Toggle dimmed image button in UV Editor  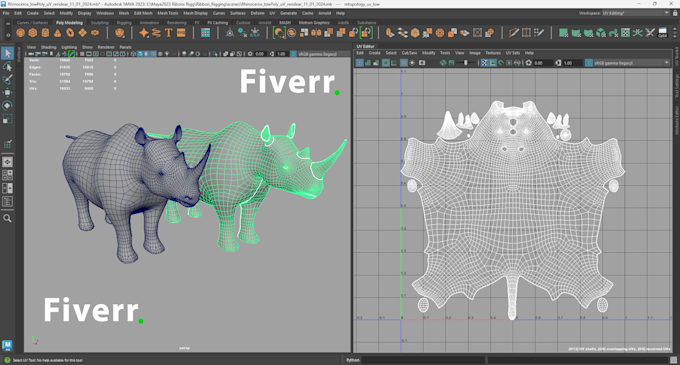pos(451,63)
